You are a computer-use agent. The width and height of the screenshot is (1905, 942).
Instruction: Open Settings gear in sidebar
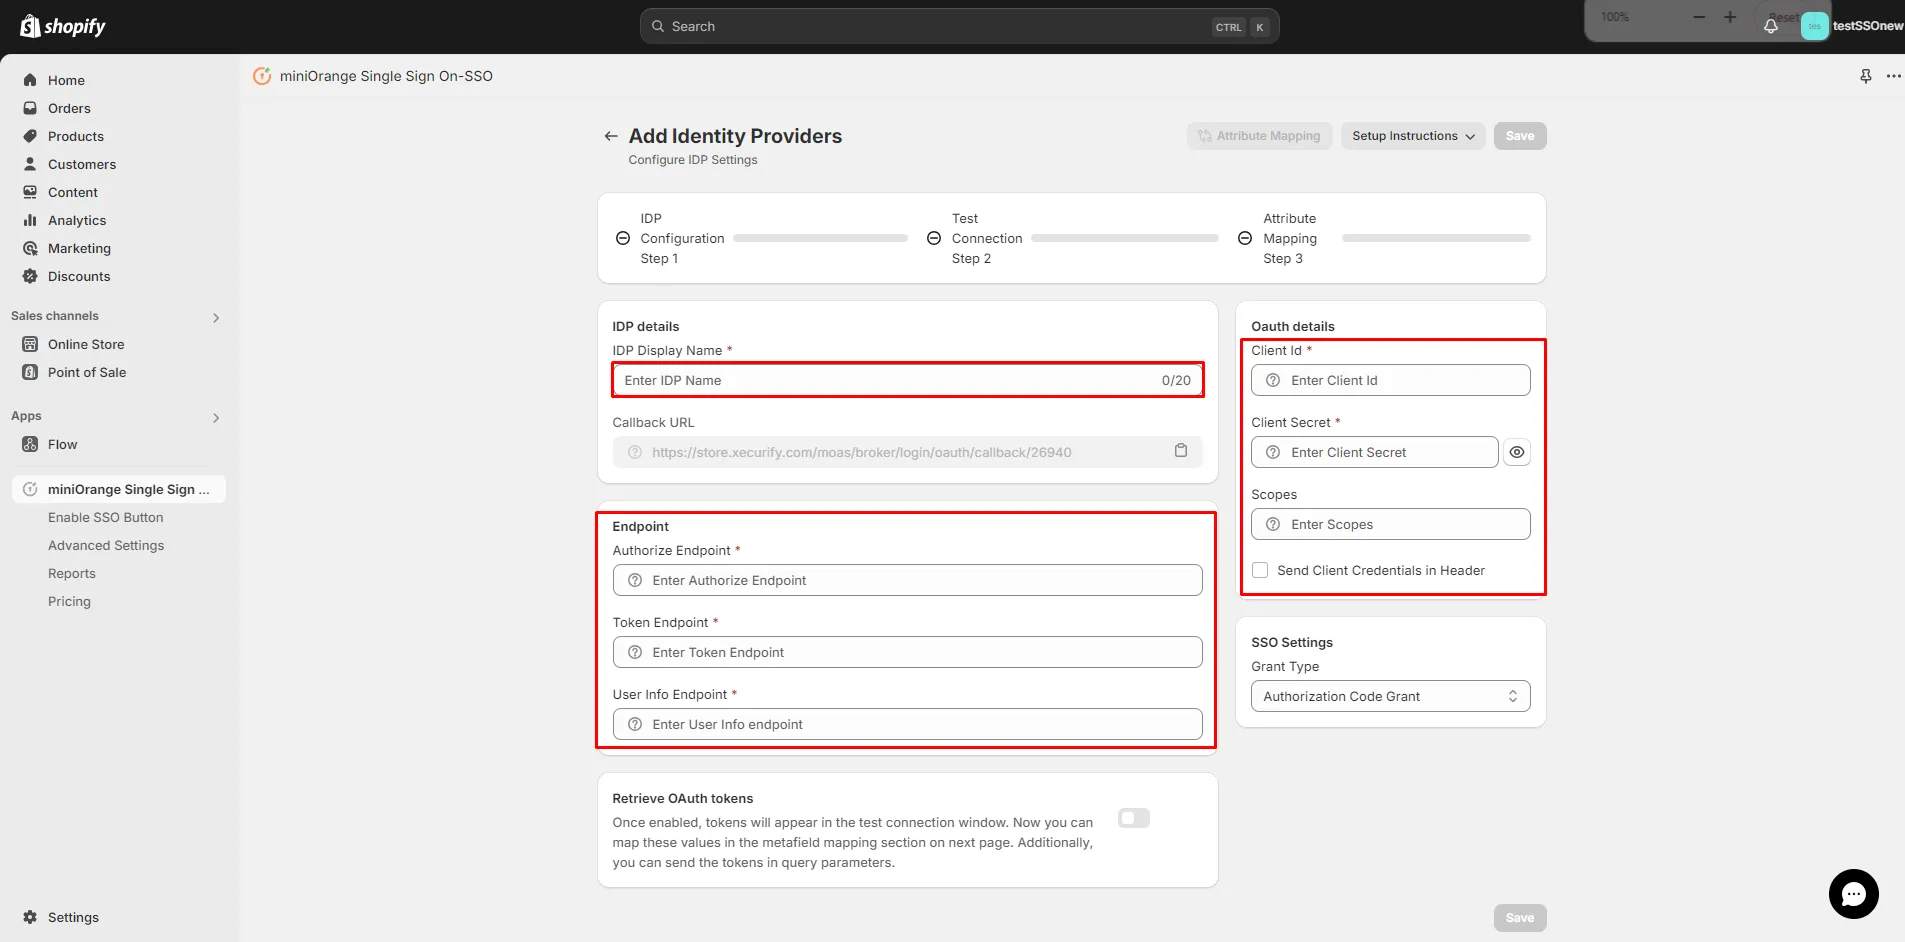click(30, 917)
